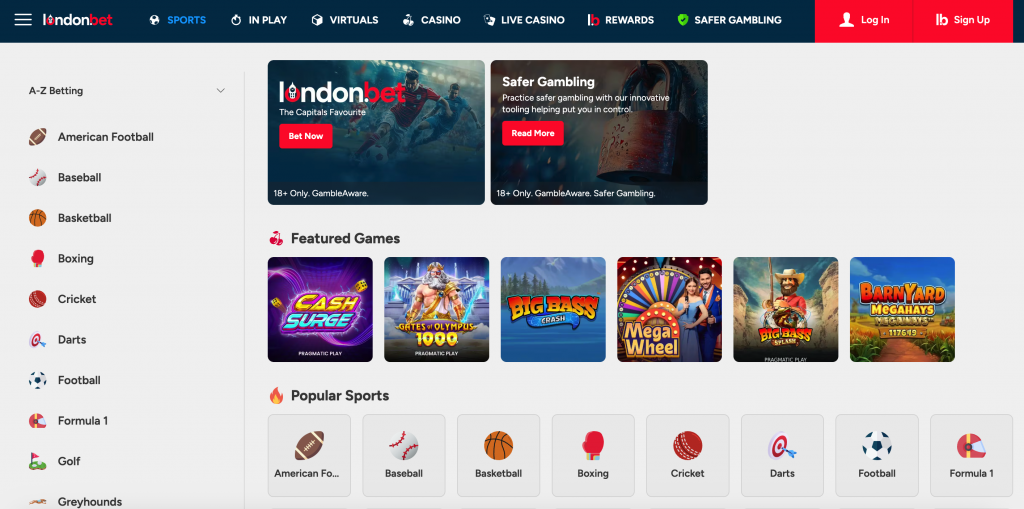Viewport: 1024px width, 509px height.
Task: Pick the Cricket tile in Popular Sports
Action: click(688, 455)
